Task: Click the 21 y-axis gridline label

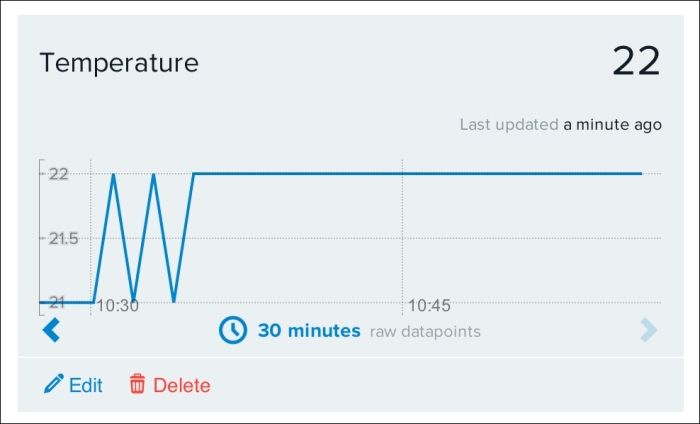Action: [x=57, y=303]
